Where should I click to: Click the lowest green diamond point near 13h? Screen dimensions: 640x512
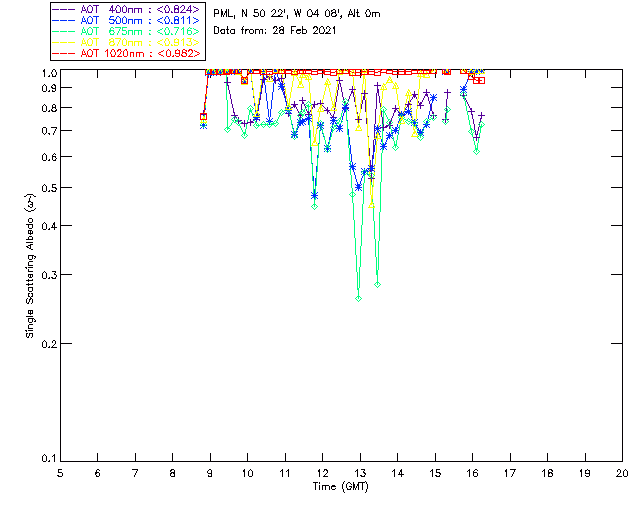coord(358,299)
